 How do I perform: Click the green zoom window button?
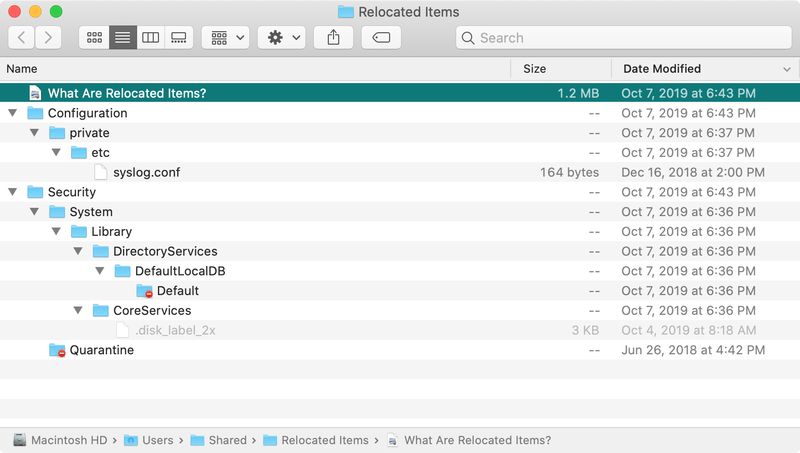[56, 11]
